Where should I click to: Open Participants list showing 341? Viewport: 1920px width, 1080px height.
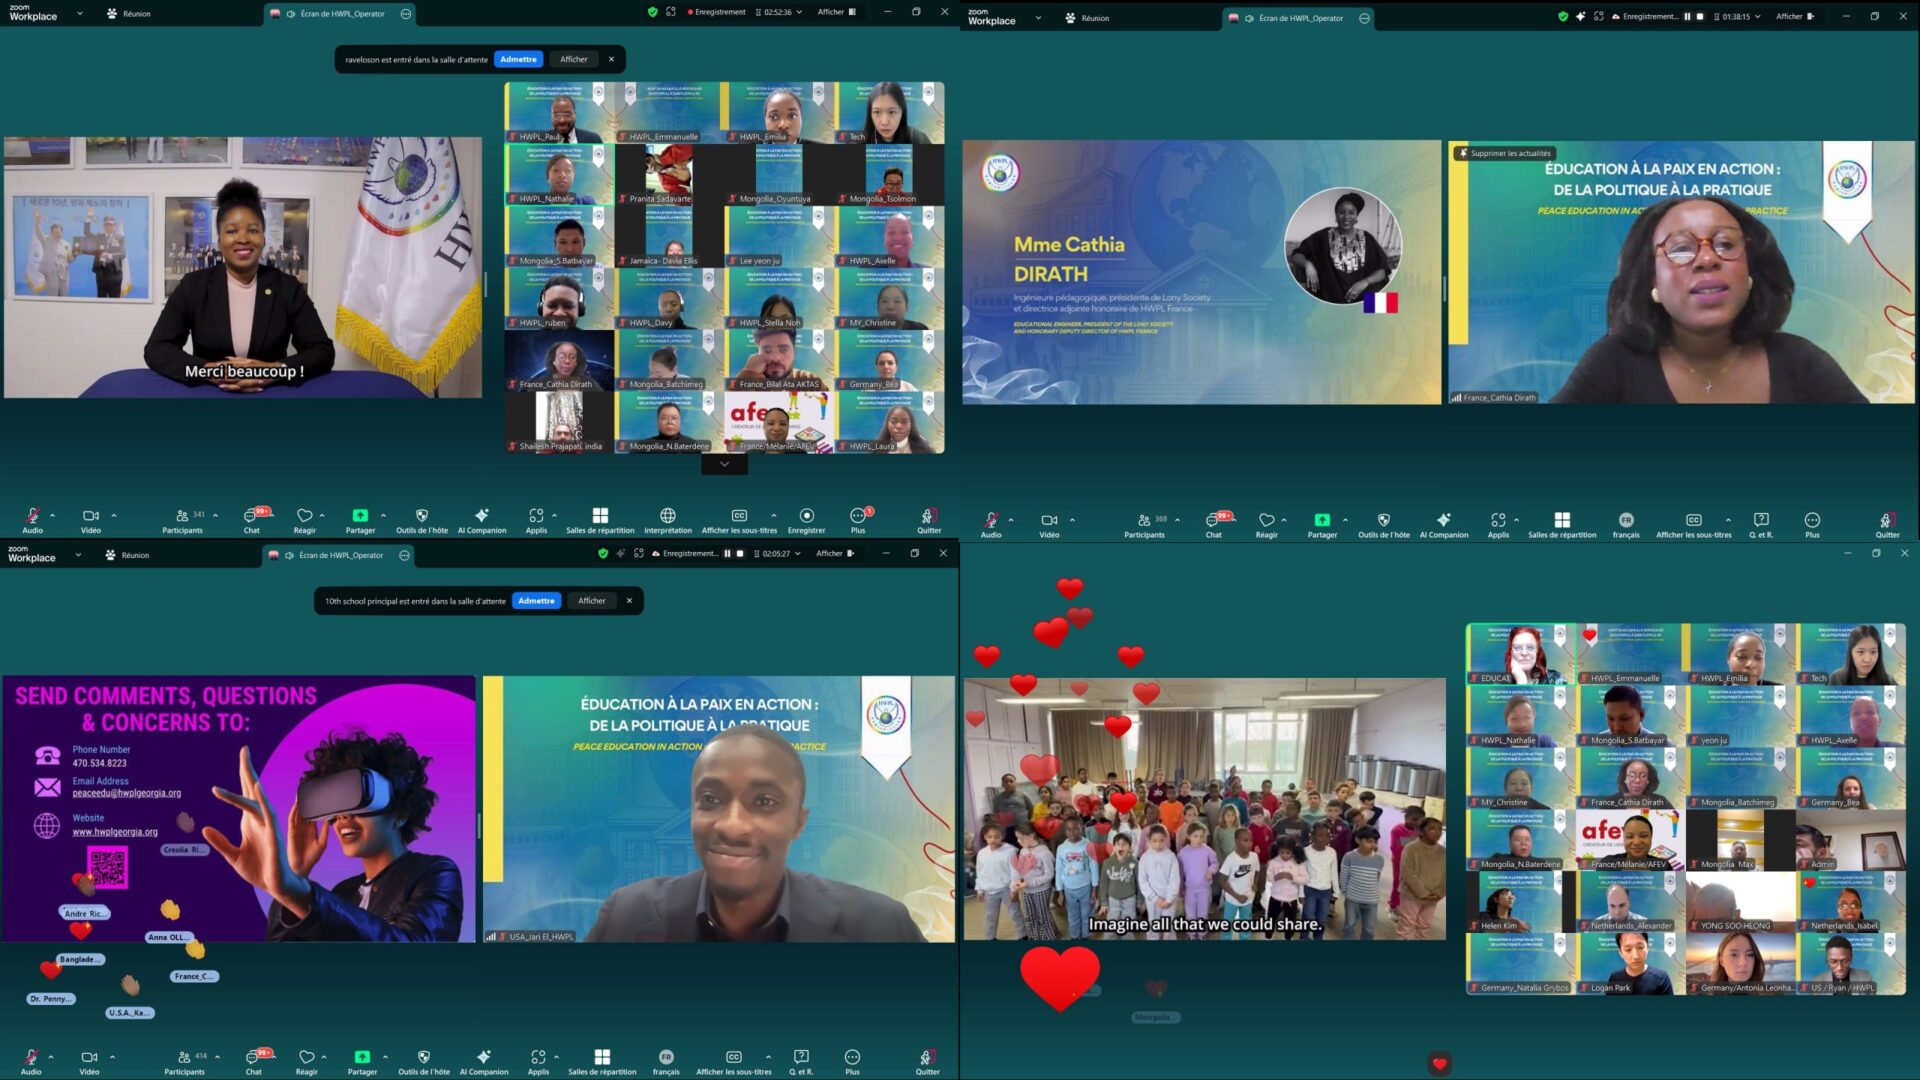pyautogui.click(x=183, y=517)
